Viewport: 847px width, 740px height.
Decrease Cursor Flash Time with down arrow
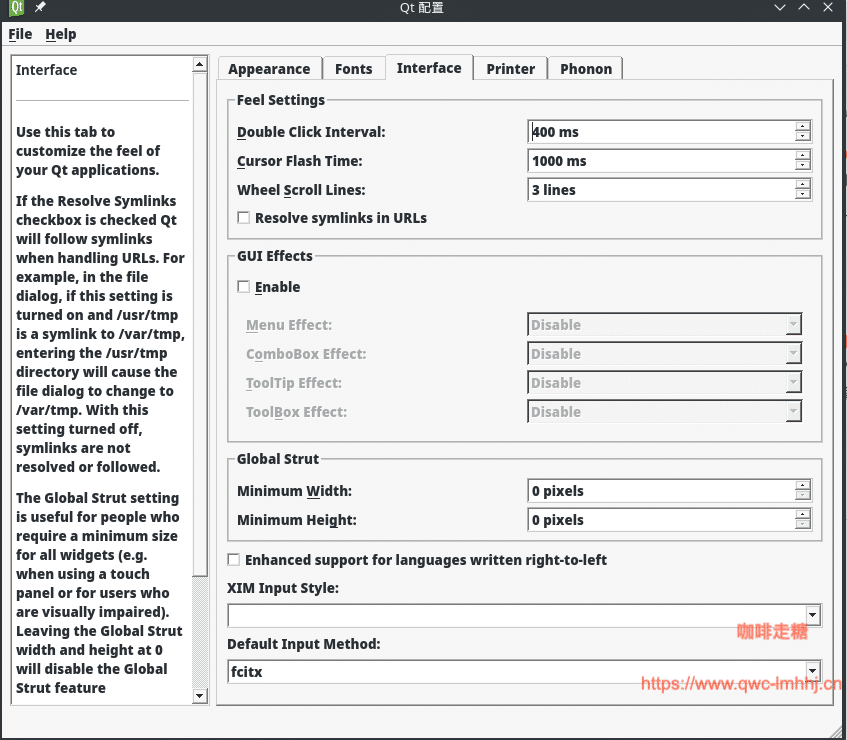pos(803,165)
